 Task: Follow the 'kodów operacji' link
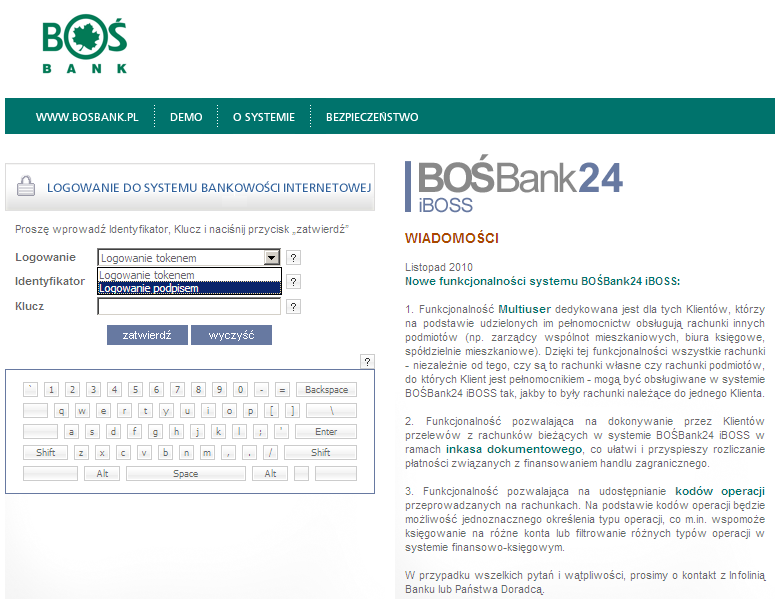click(x=720, y=491)
